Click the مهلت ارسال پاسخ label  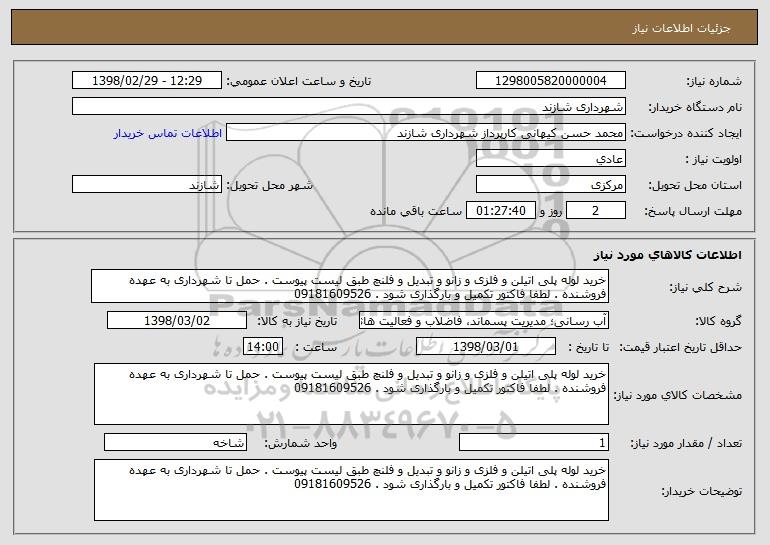click(x=693, y=211)
